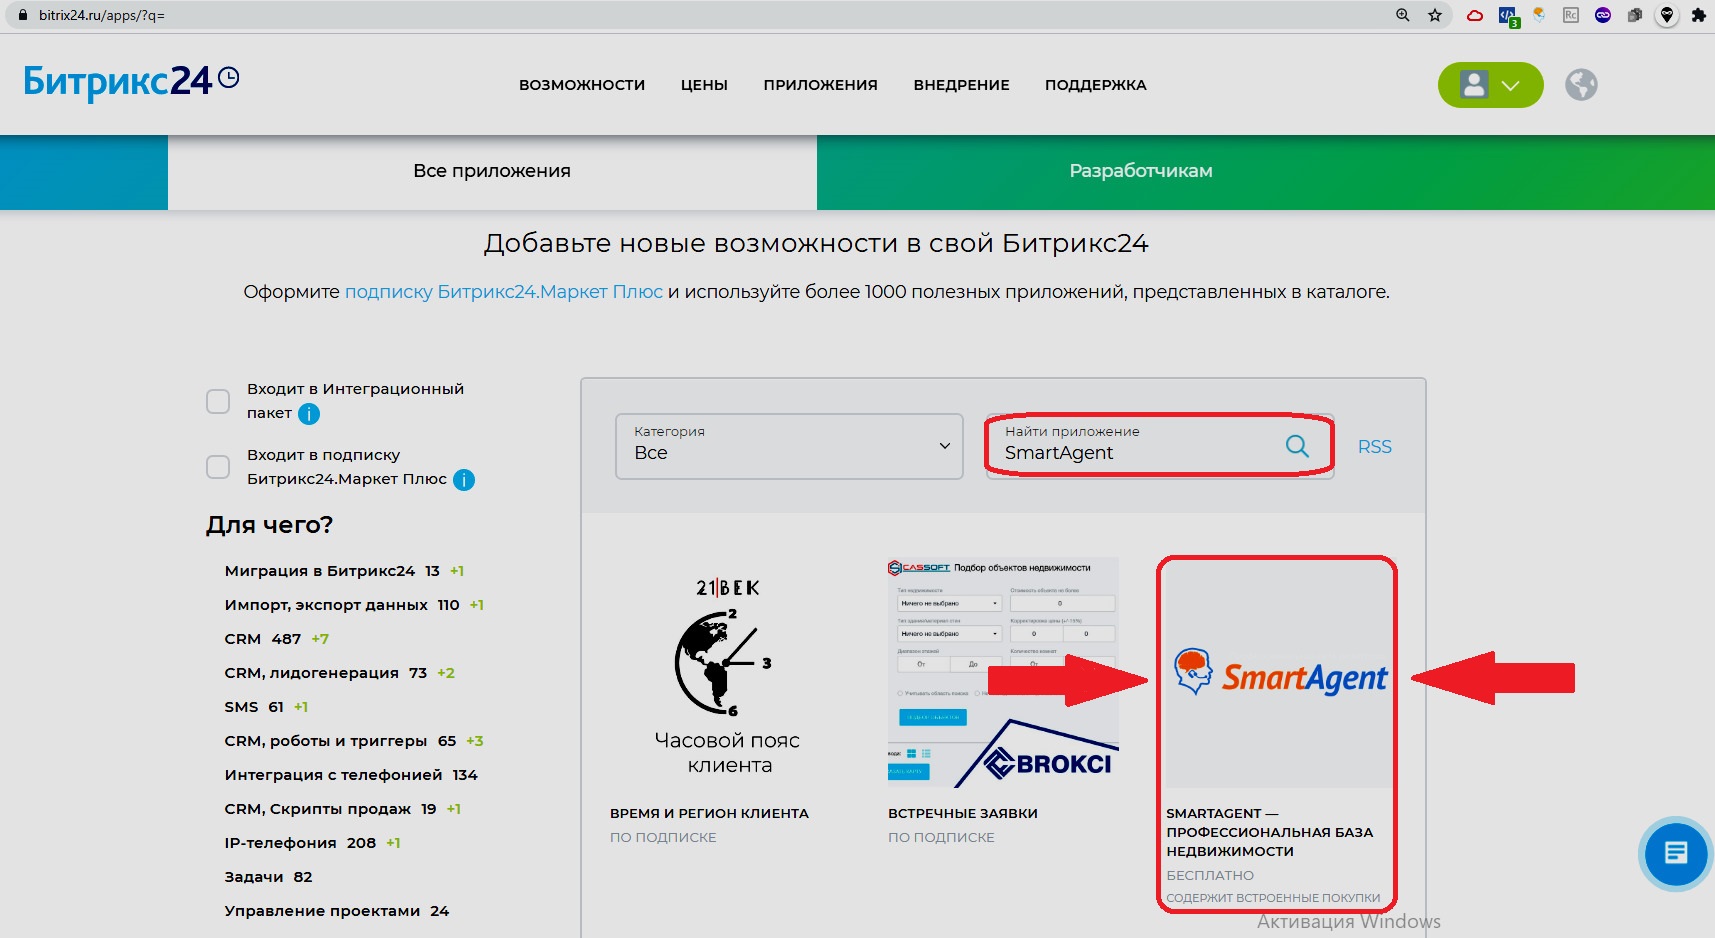Click the orange lightbulb extension icon

1539,15
